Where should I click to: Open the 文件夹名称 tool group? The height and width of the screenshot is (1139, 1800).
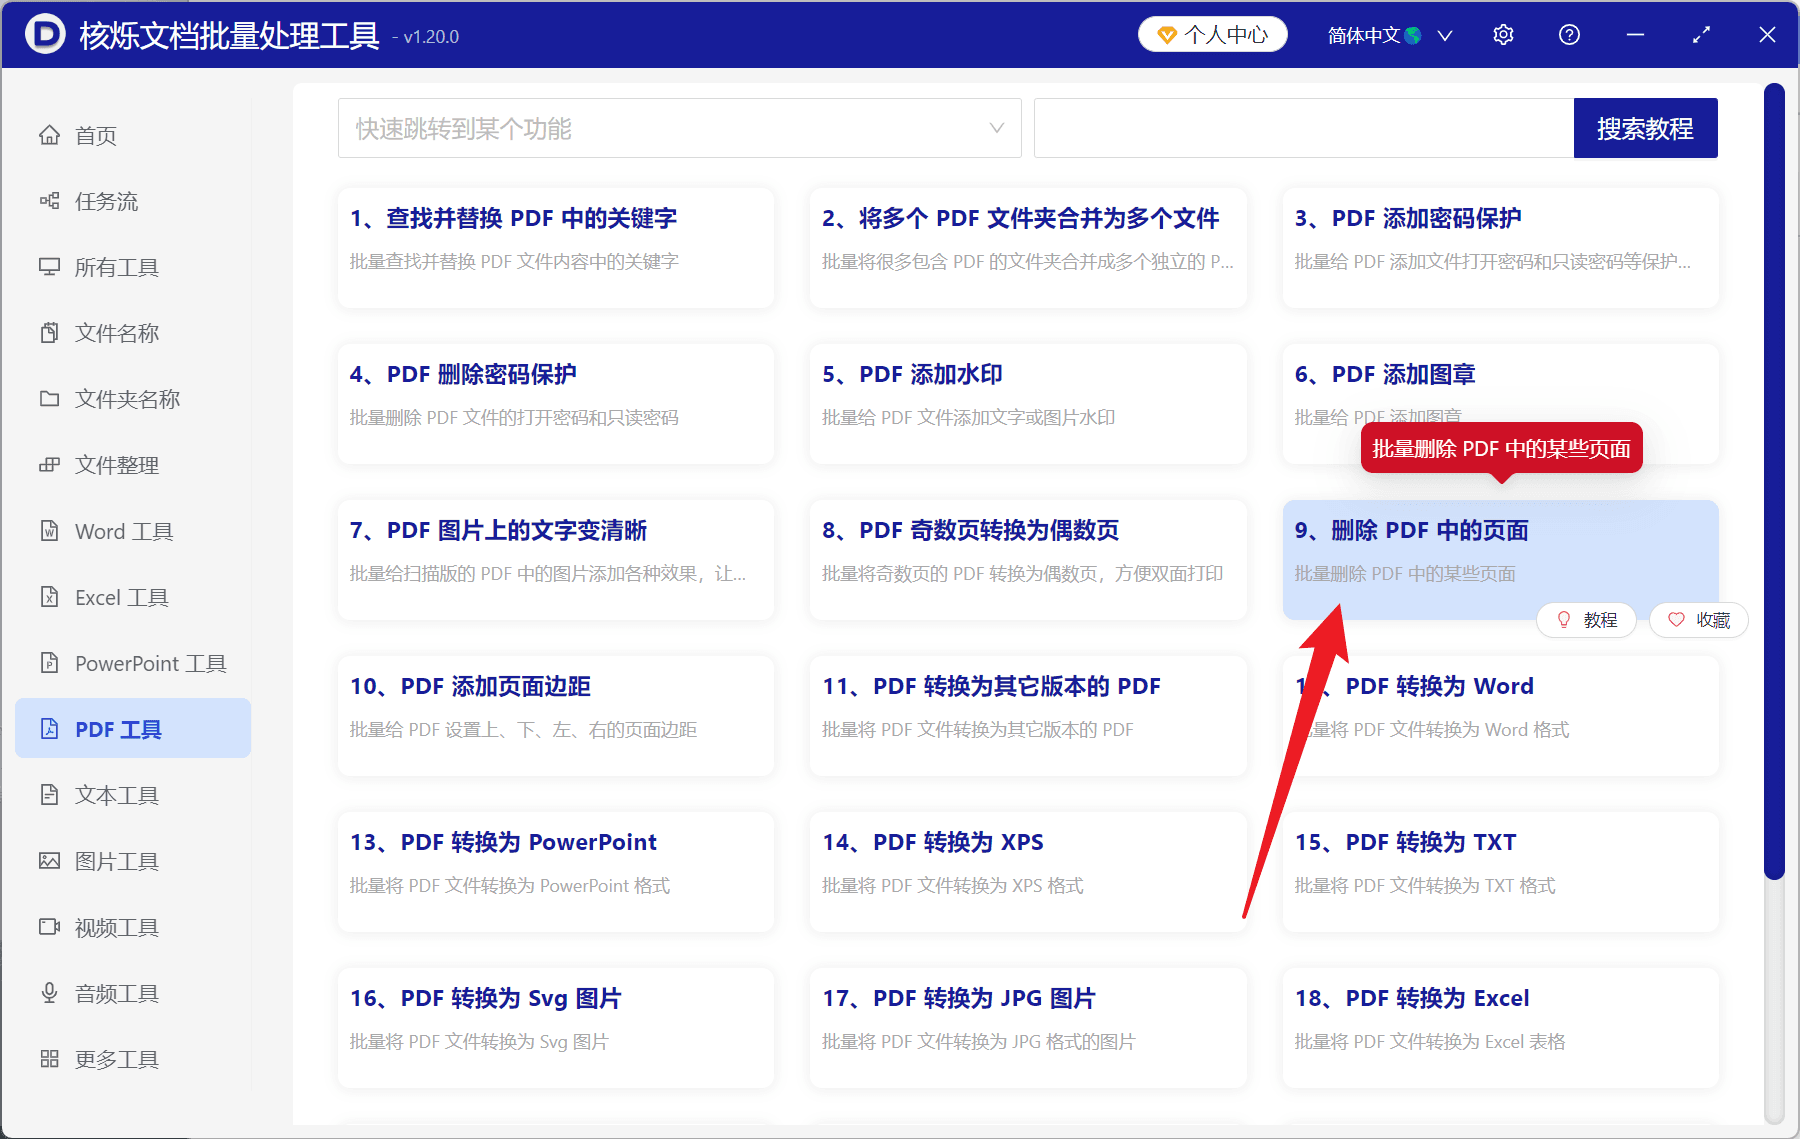click(127, 399)
